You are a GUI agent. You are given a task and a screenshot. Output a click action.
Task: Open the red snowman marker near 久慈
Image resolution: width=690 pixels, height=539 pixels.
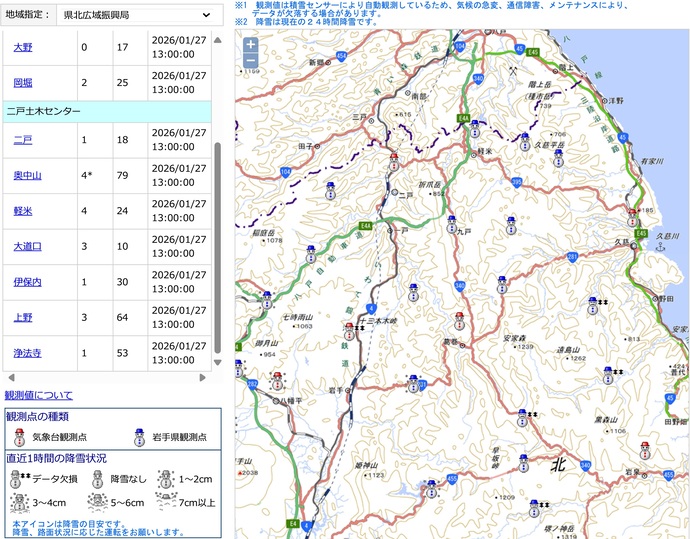click(632, 218)
